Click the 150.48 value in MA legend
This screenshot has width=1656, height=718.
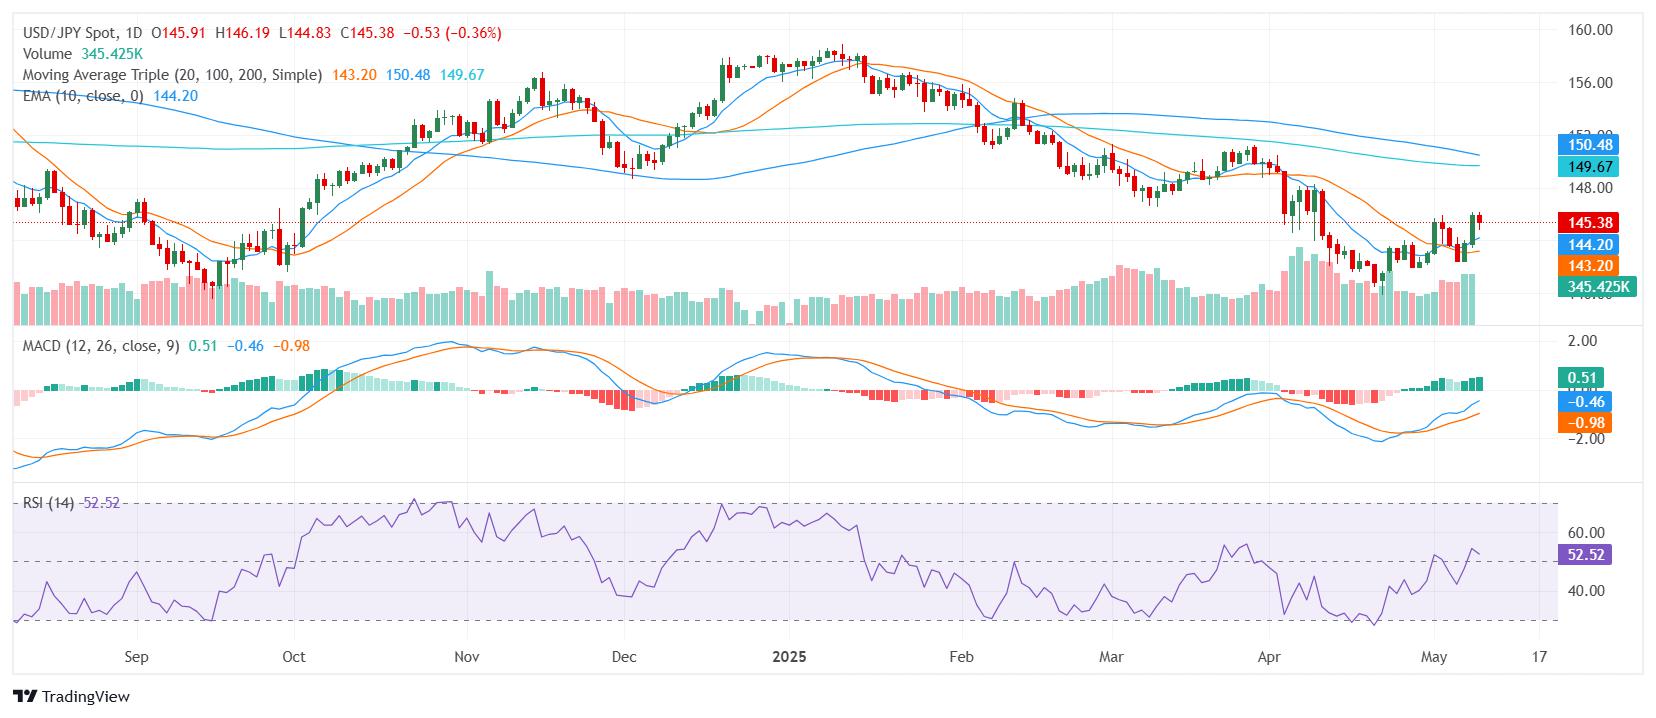(407, 75)
